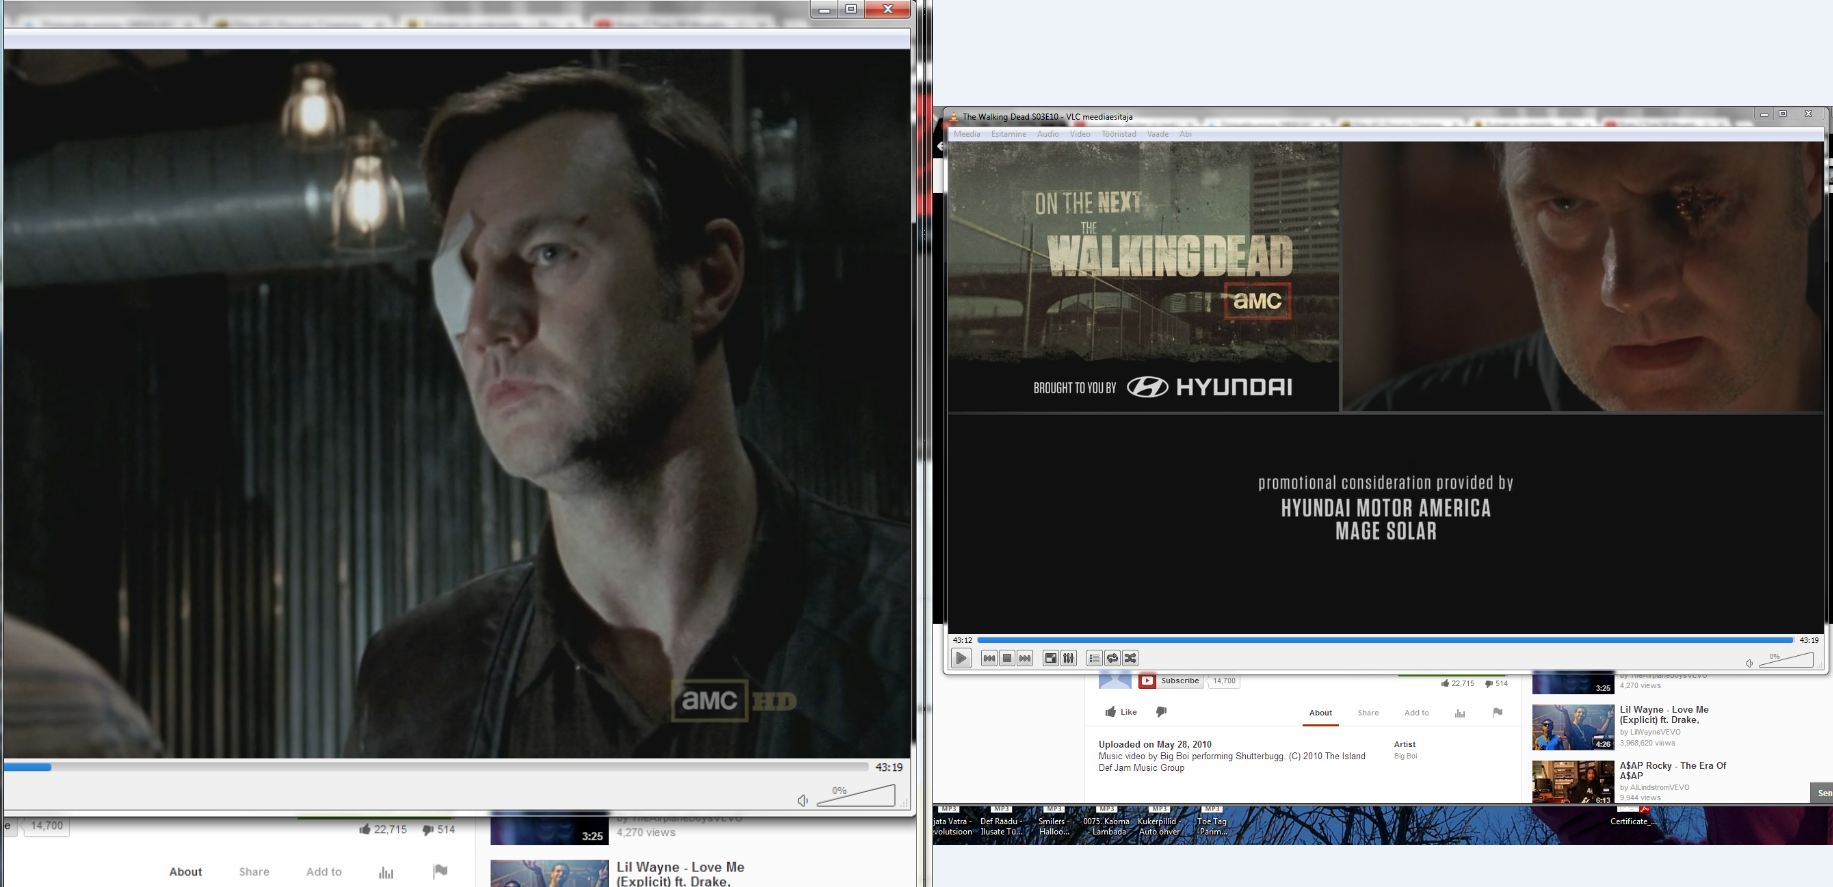Open VLC extended settings equalizer icon
This screenshot has width=1833, height=887.
1068,658
